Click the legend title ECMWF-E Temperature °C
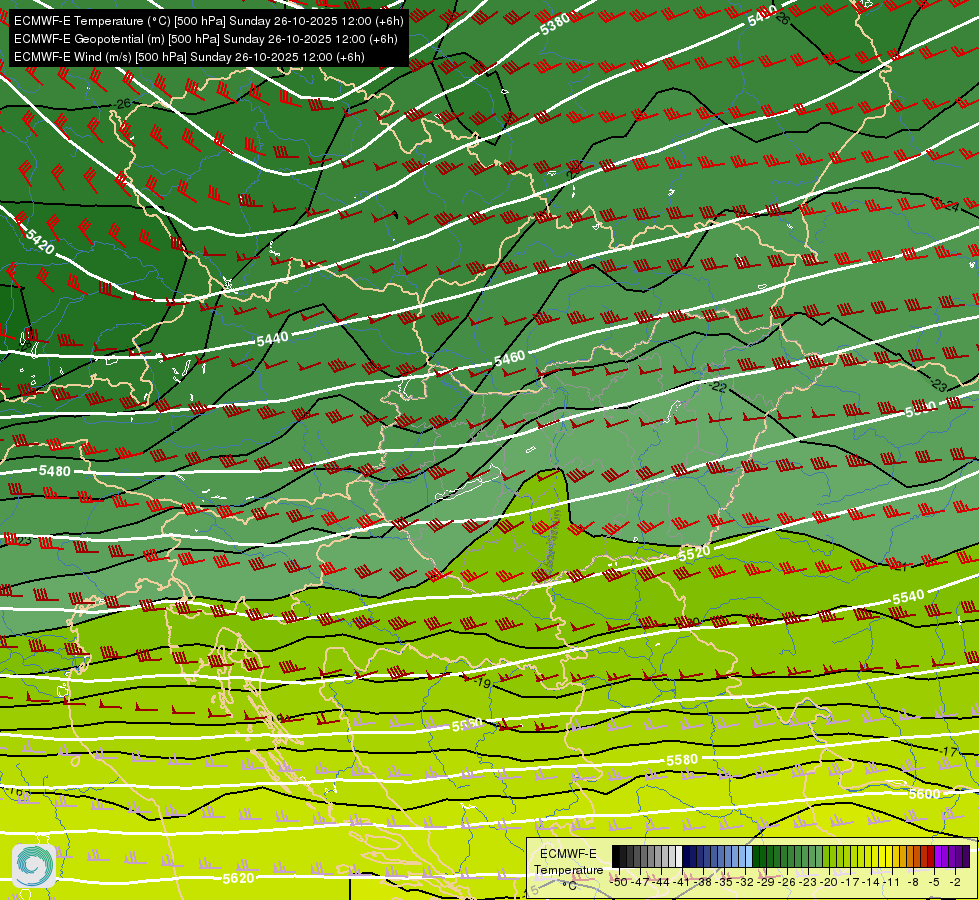Image resolution: width=979 pixels, height=900 pixels. [x=568, y=869]
